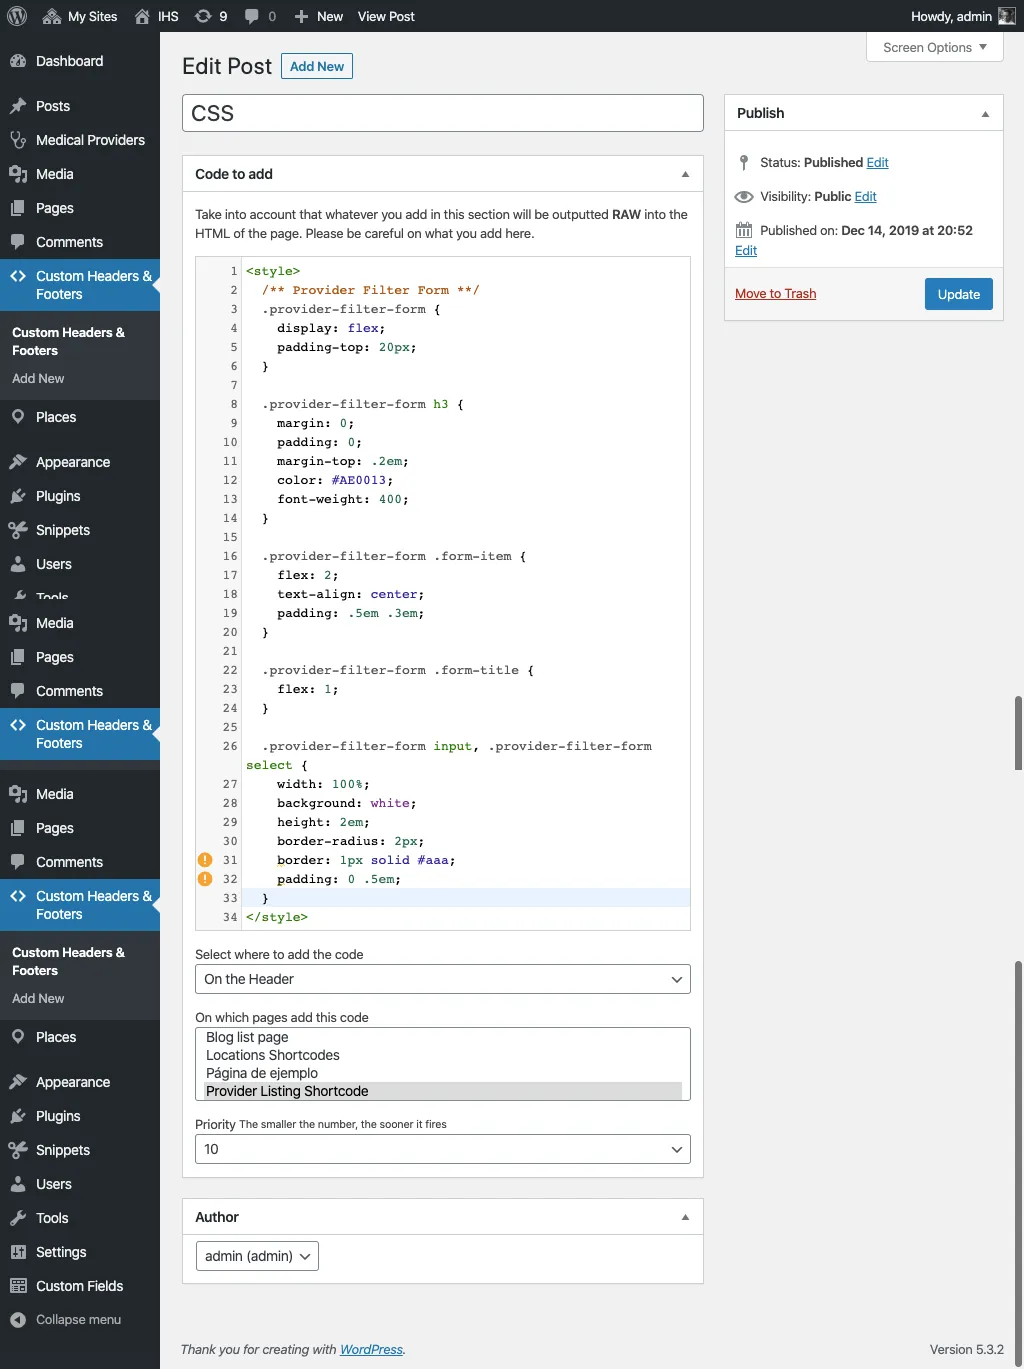Select Blog list page option

coord(443,1037)
